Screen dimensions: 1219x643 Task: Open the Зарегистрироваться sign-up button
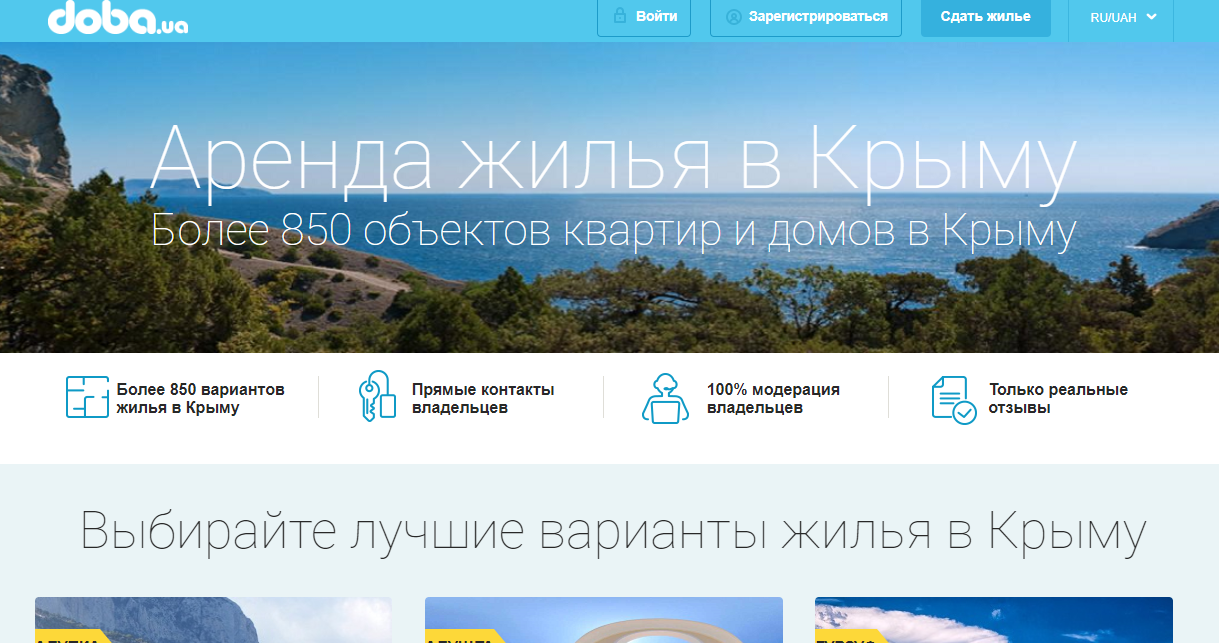click(x=806, y=17)
